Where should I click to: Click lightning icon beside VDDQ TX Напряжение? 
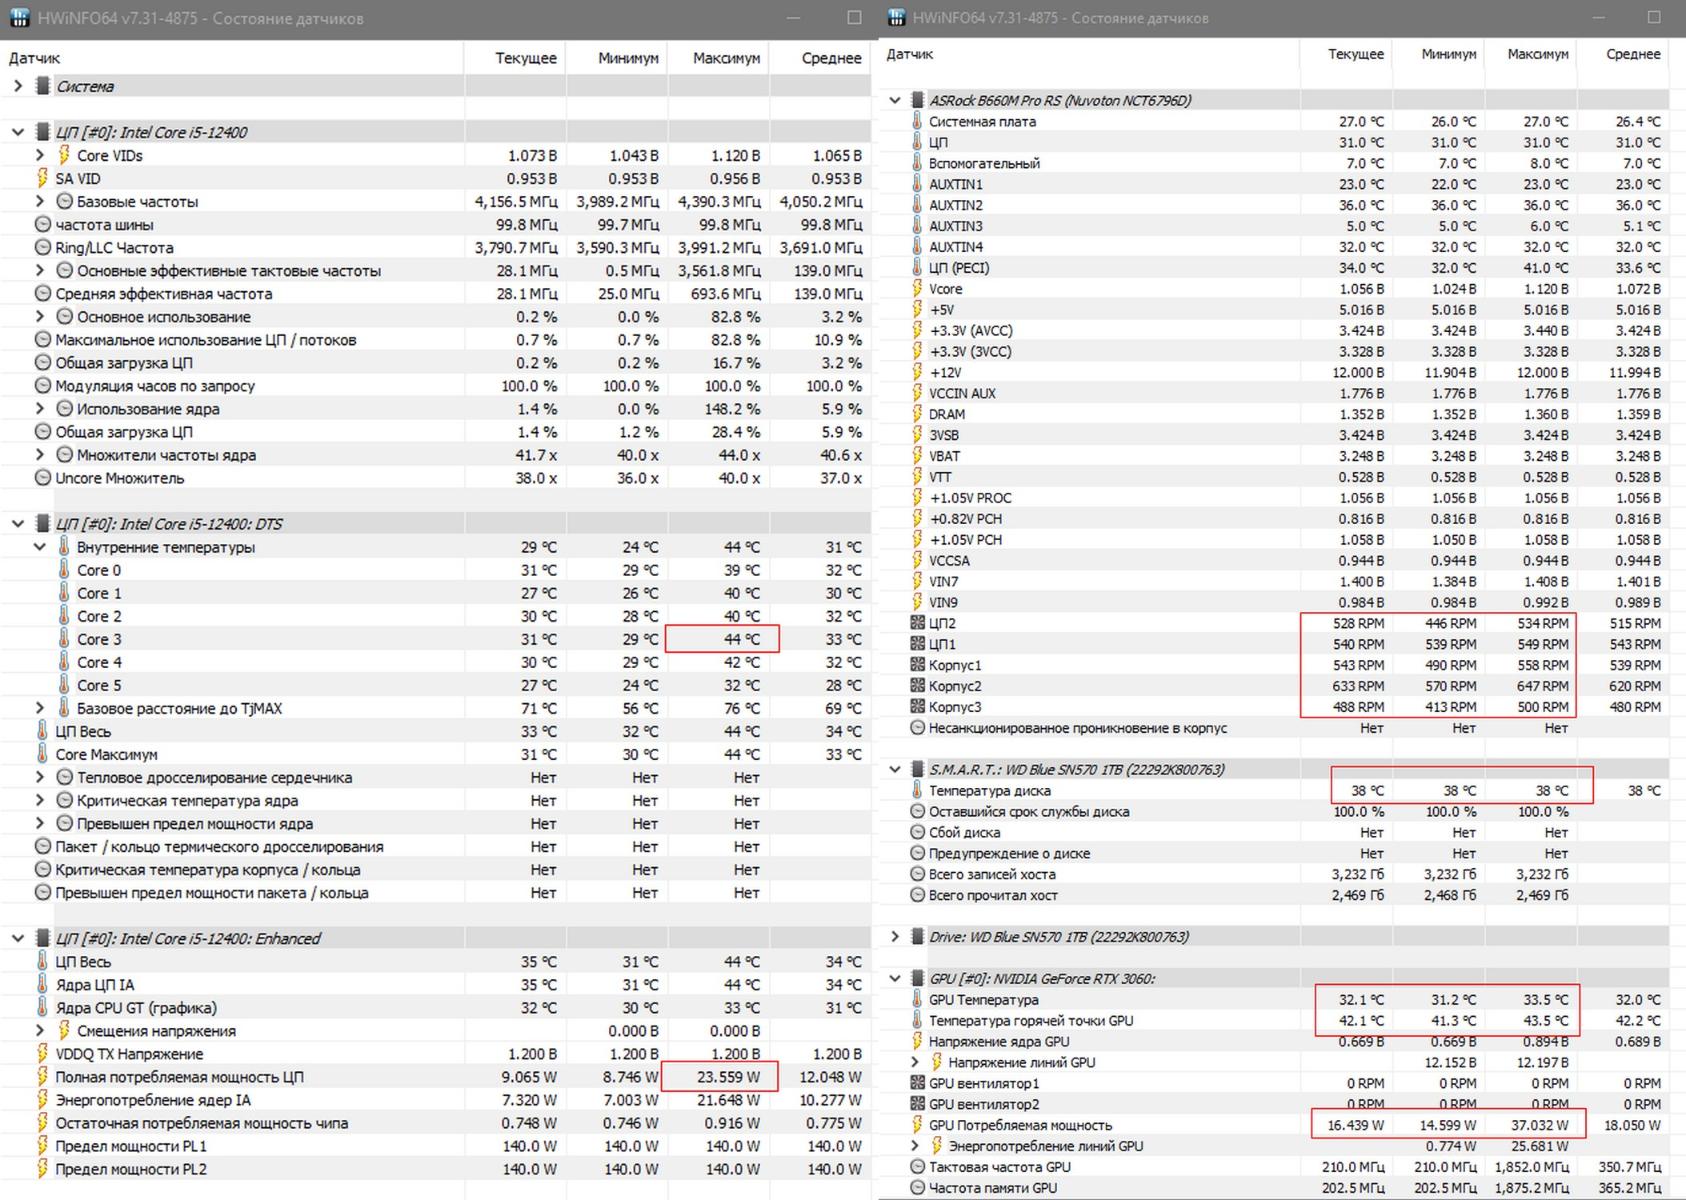pos(42,1054)
